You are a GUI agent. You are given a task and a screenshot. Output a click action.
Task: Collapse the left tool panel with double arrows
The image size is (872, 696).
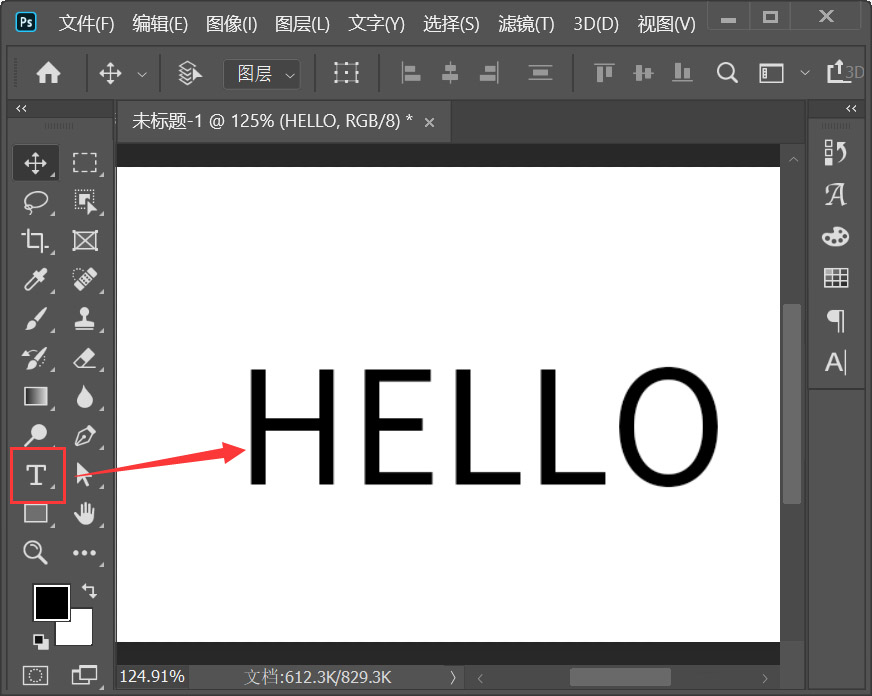coord(20,108)
